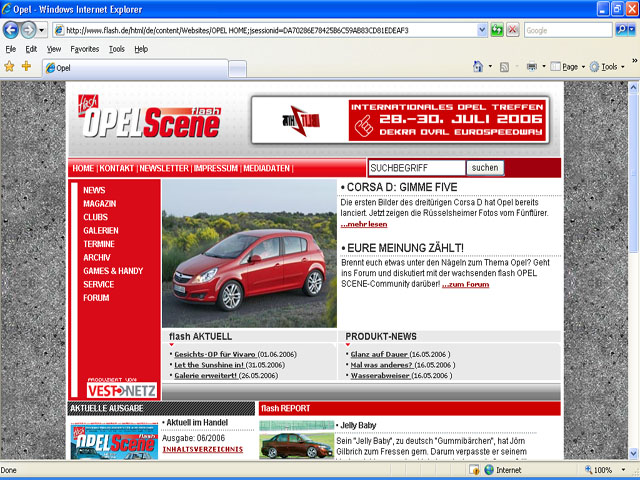This screenshot has width=640, height=480.
Task: Open the Edit menu
Action: point(31,49)
